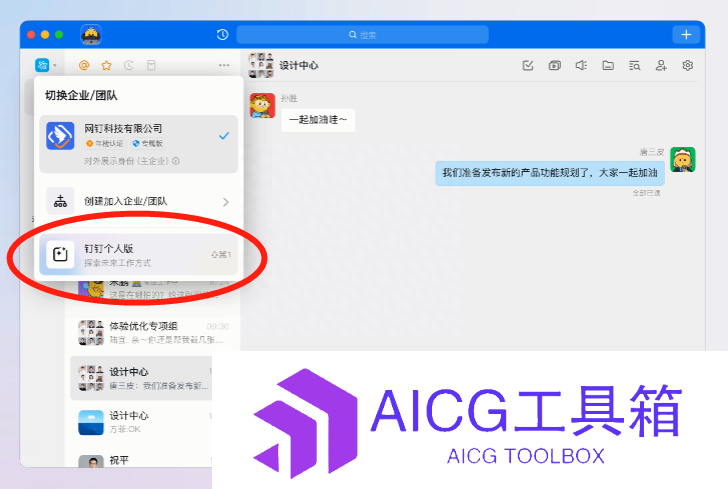Add a member with the person-plus icon
728x489 pixels.
pos(661,65)
